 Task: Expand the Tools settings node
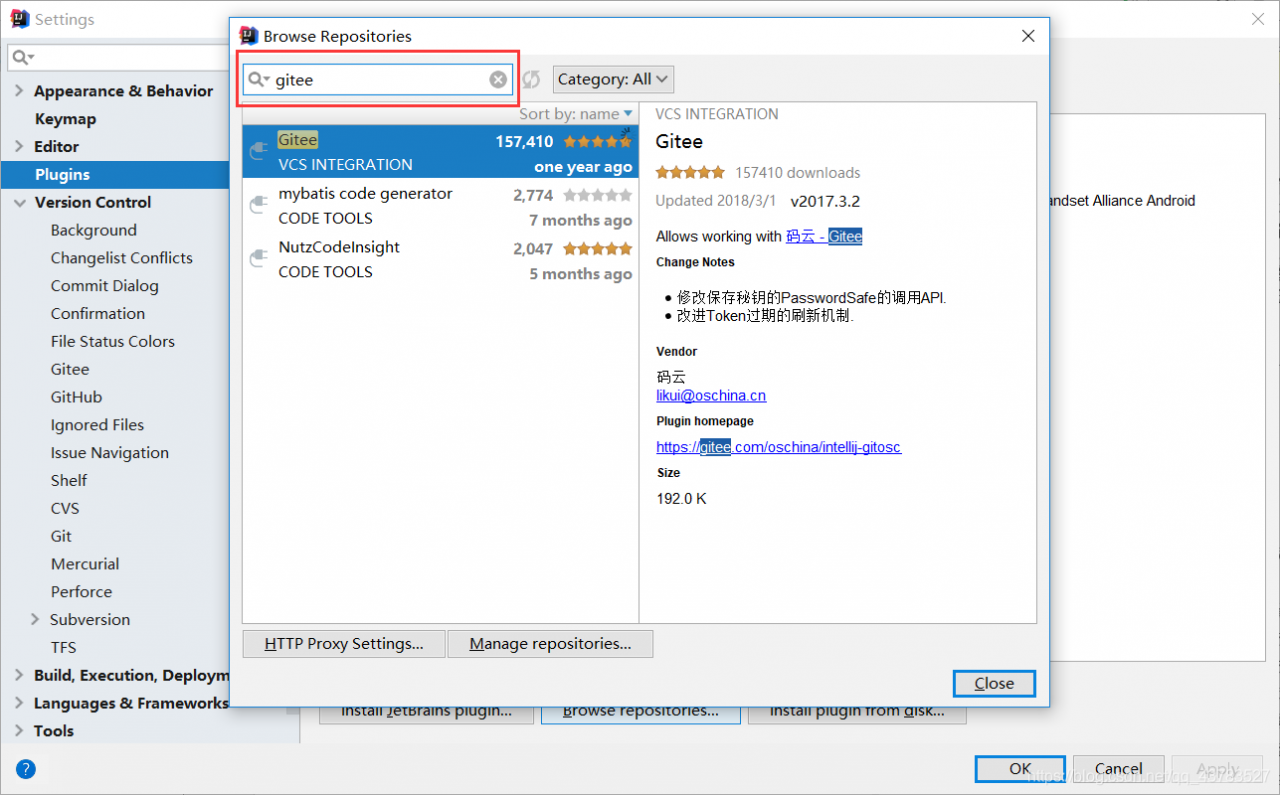click(19, 731)
